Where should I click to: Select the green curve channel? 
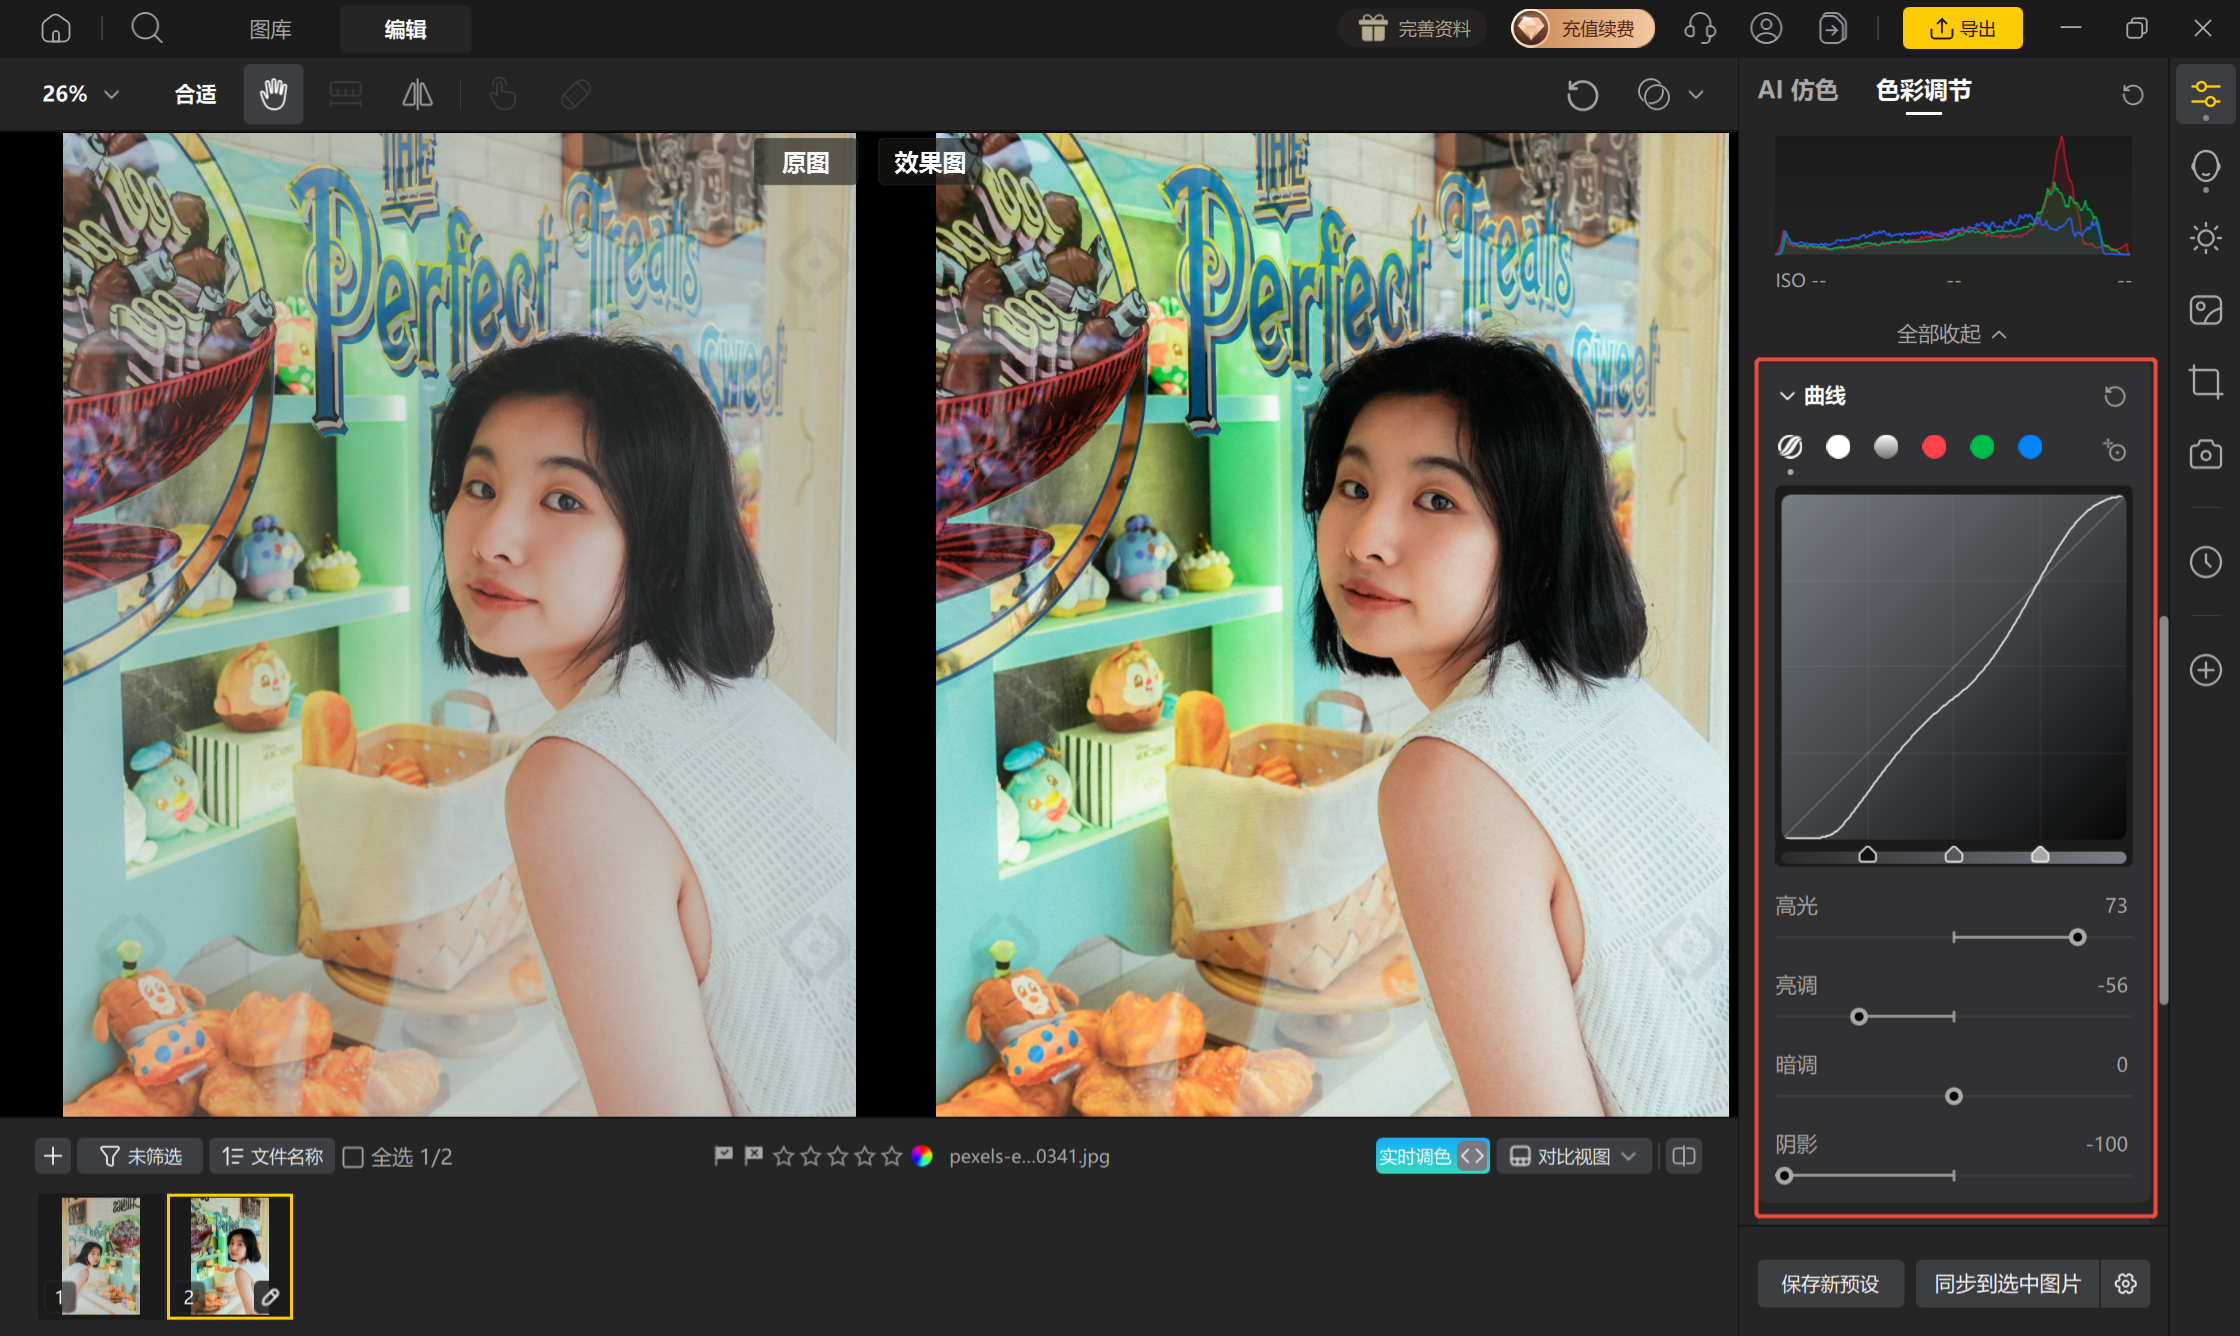coord(1982,447)
